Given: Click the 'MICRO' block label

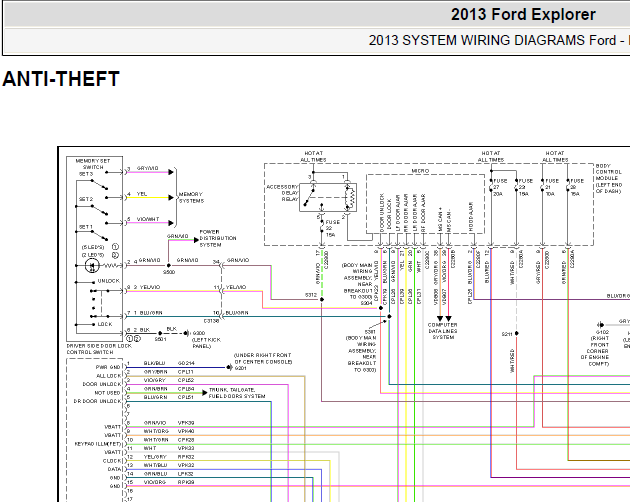Looking at the screenshot, I should tap(420, 171).
